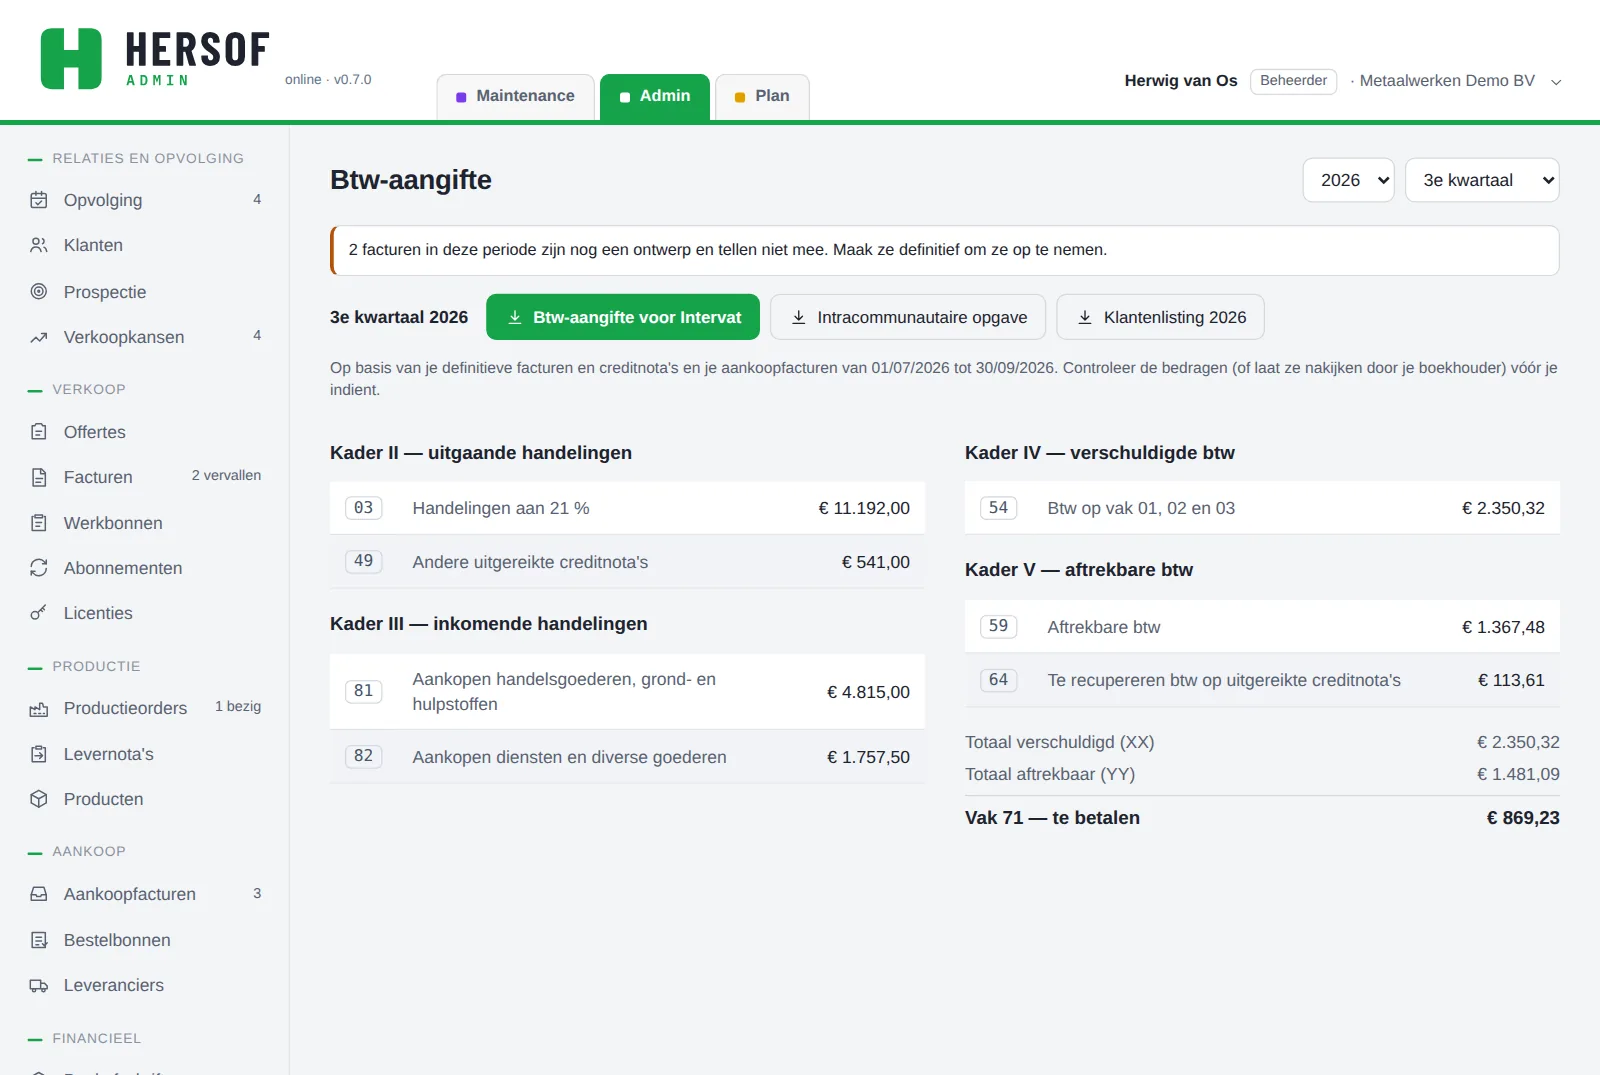Open Facturen in the sidebar
This screenshot has width=1600, height=1075.
click(145, 477)
